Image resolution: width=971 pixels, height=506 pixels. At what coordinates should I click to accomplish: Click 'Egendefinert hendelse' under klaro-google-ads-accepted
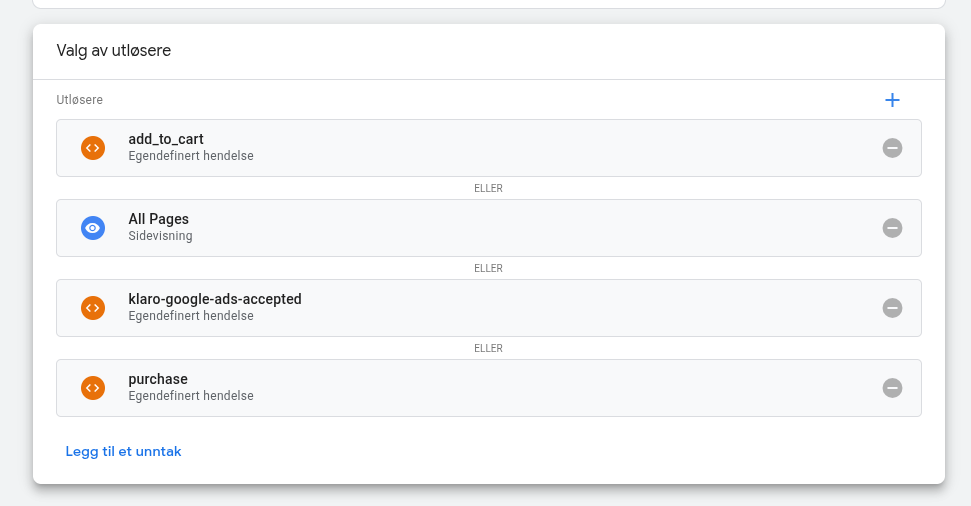(190, 316)
